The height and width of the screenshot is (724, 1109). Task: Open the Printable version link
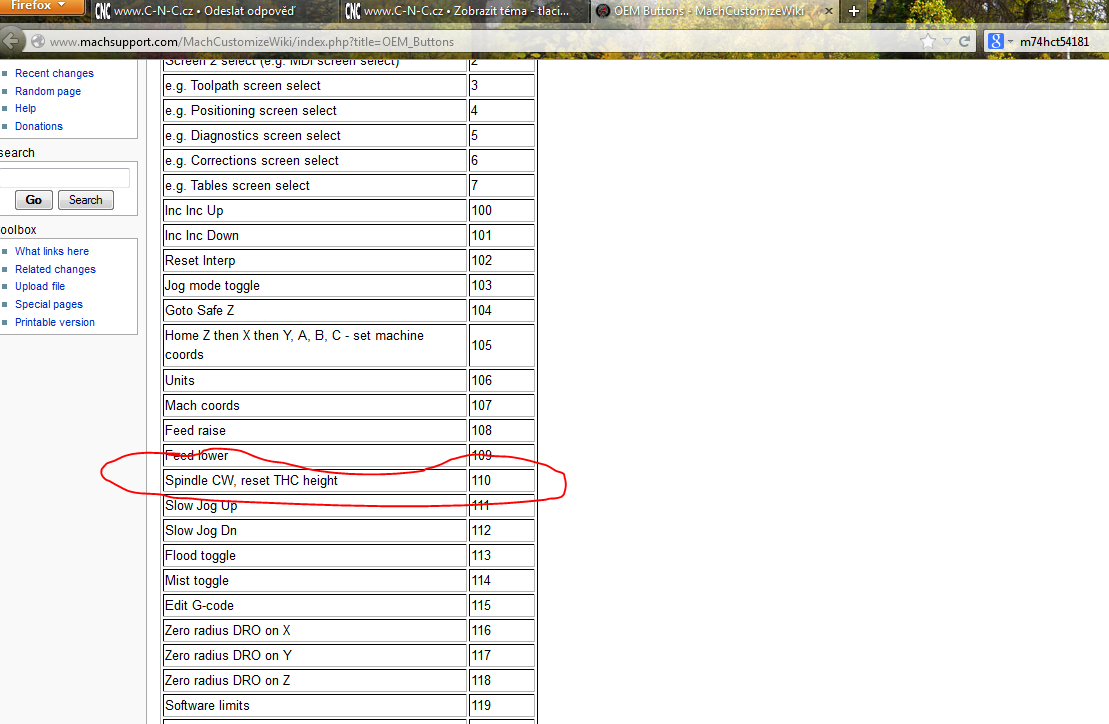(55, 322)
